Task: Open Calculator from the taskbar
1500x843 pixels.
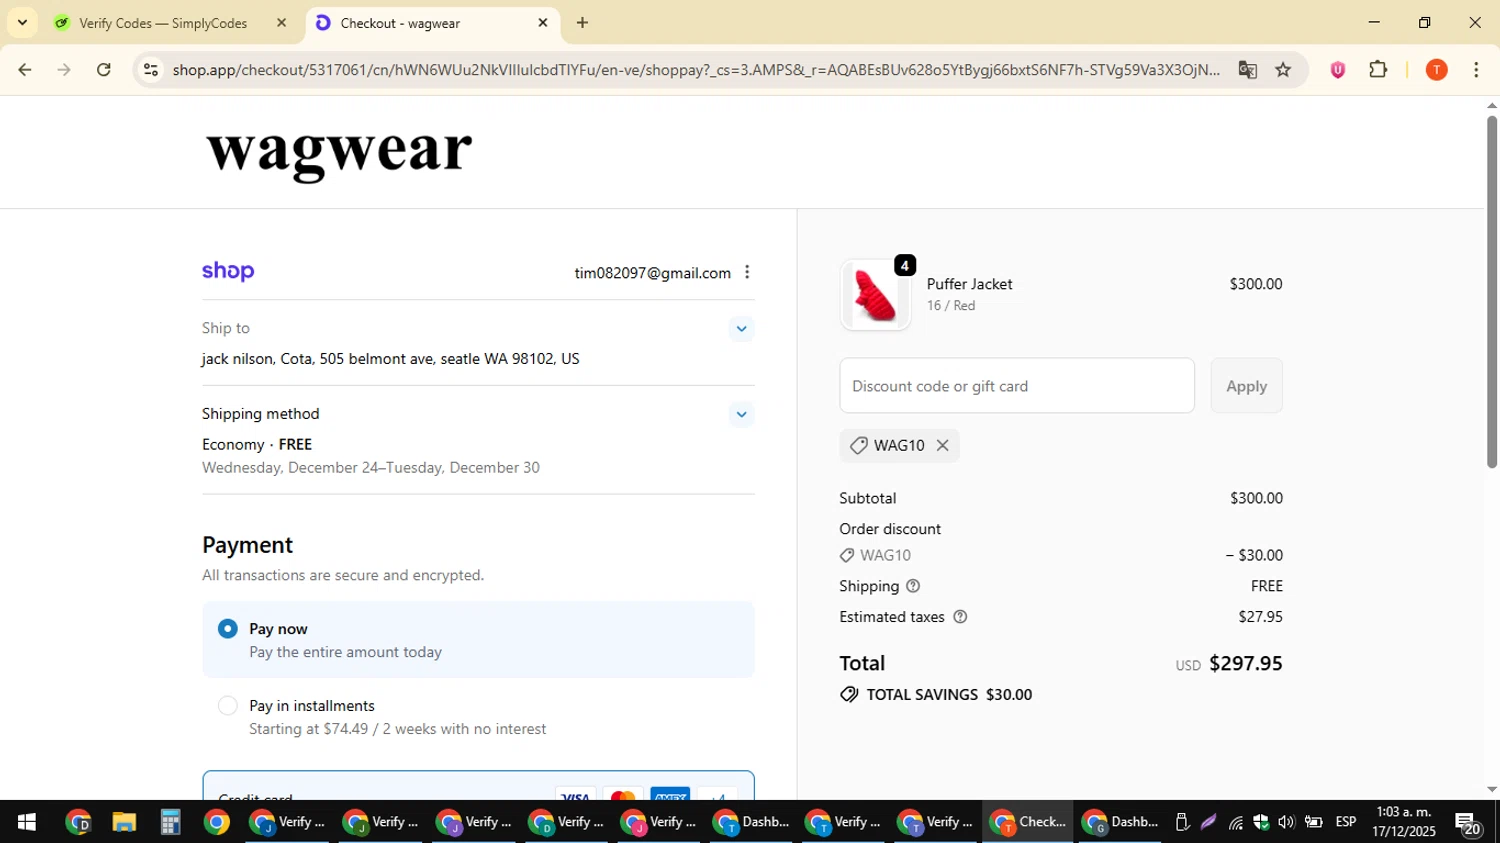Action: (x=171, y=822)
